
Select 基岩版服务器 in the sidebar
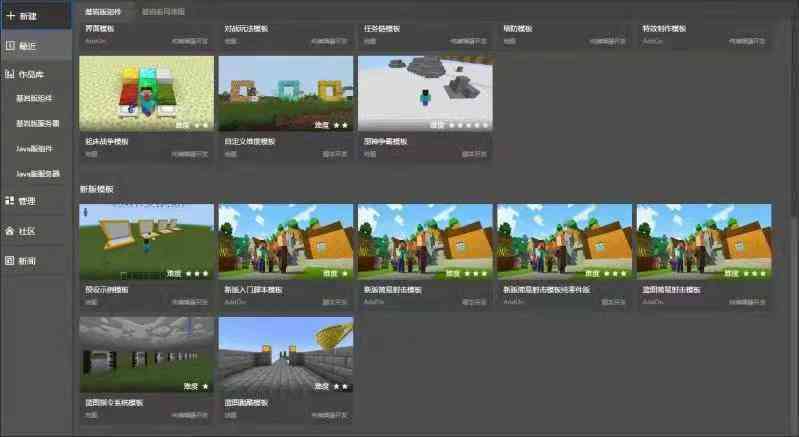coord(38,123)
